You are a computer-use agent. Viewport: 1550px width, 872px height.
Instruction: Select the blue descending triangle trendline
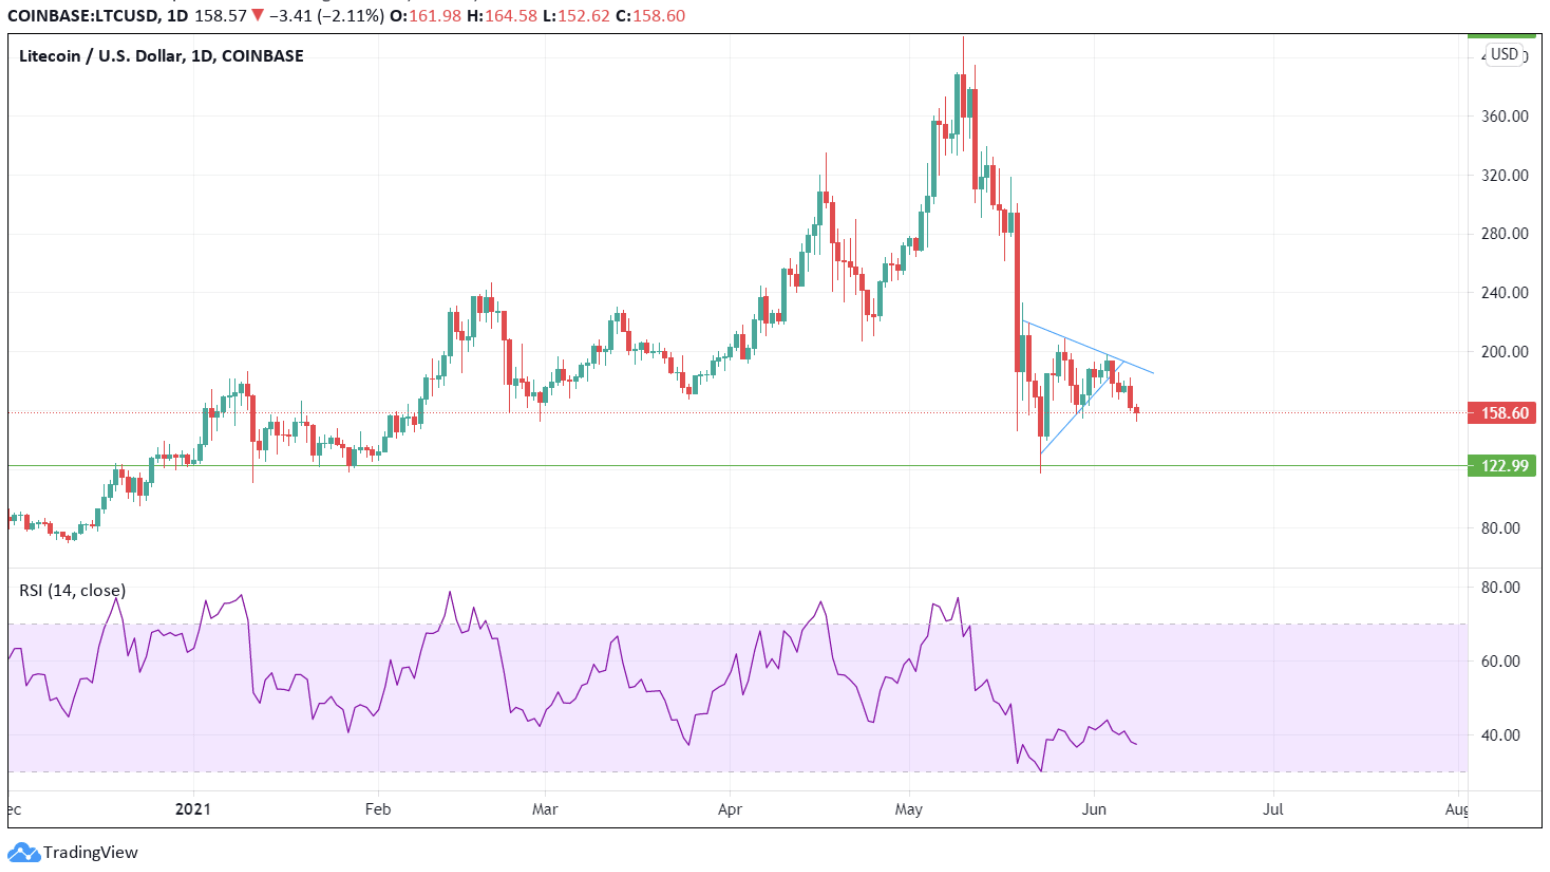tap(1088, 347)
